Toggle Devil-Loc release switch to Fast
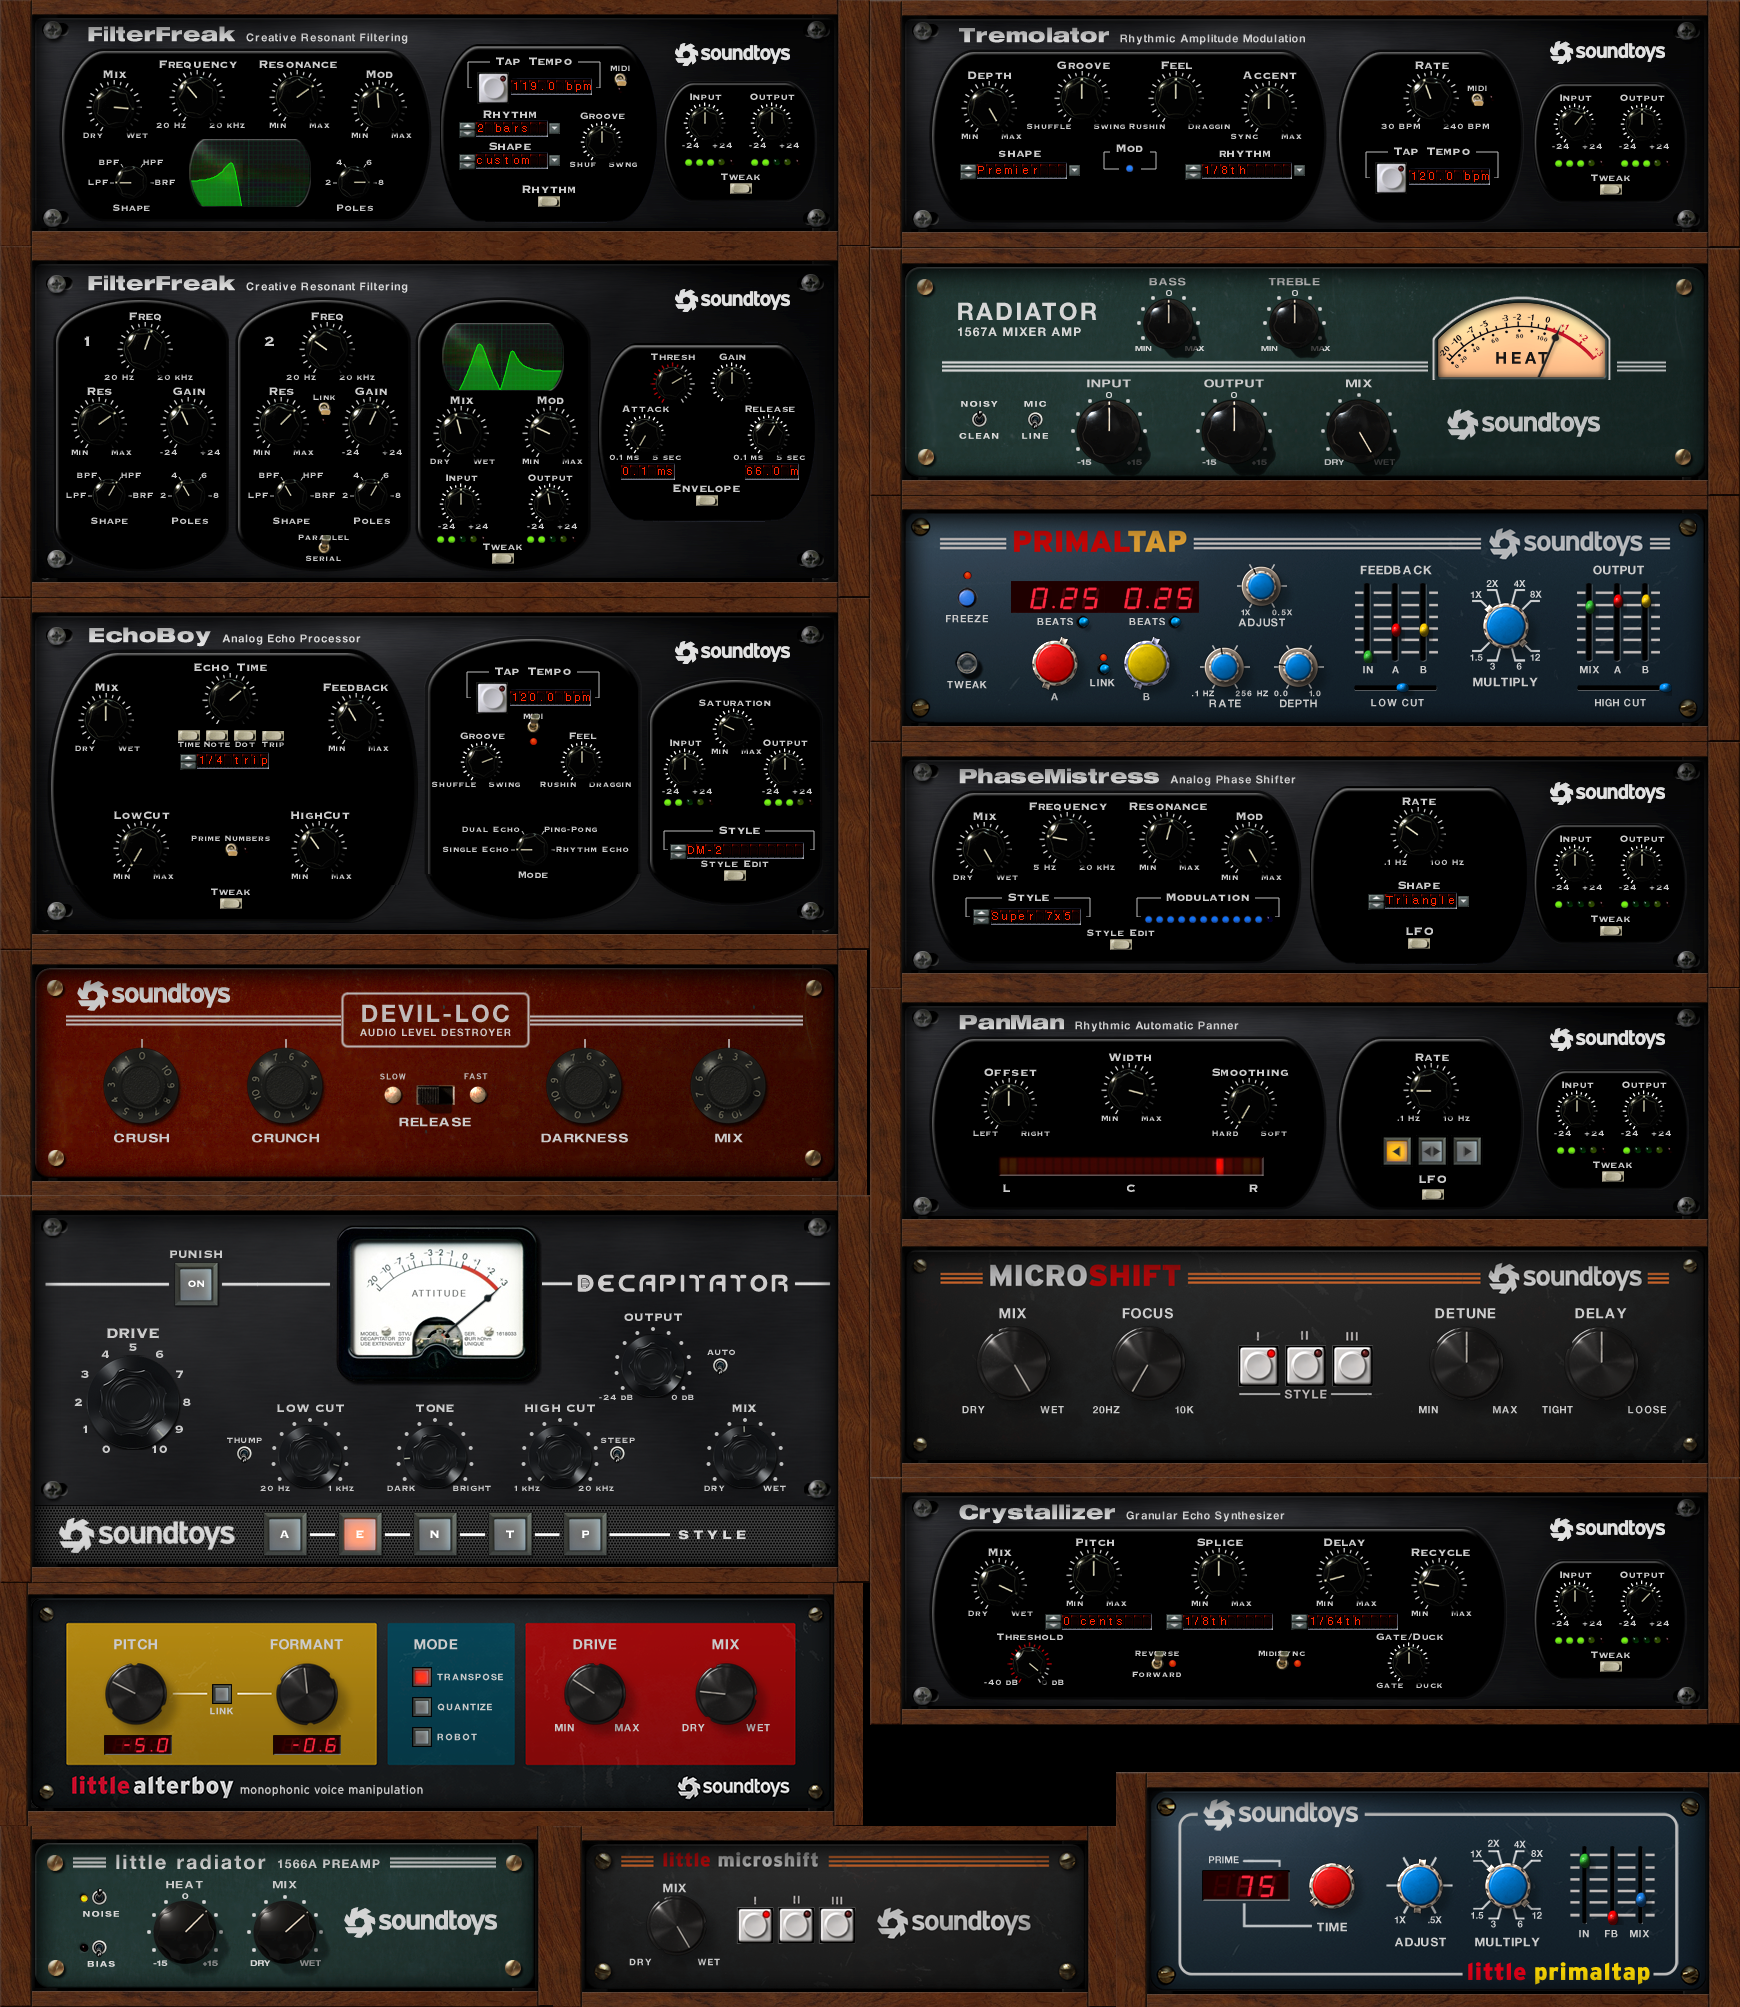Image resolution: width=1740 pixels, height=2007 pixels. [450, 1097]
